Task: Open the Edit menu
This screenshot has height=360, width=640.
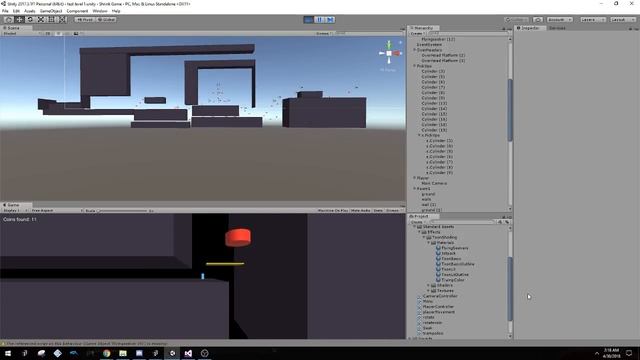Action: coord(16,11)
